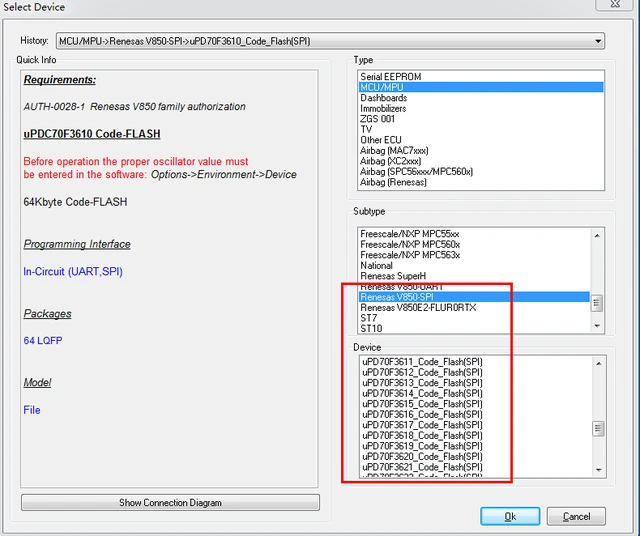Click File under Model
The height and width of the screenshot is (536, 640).
pyautogui.click(x=32, y=410)
